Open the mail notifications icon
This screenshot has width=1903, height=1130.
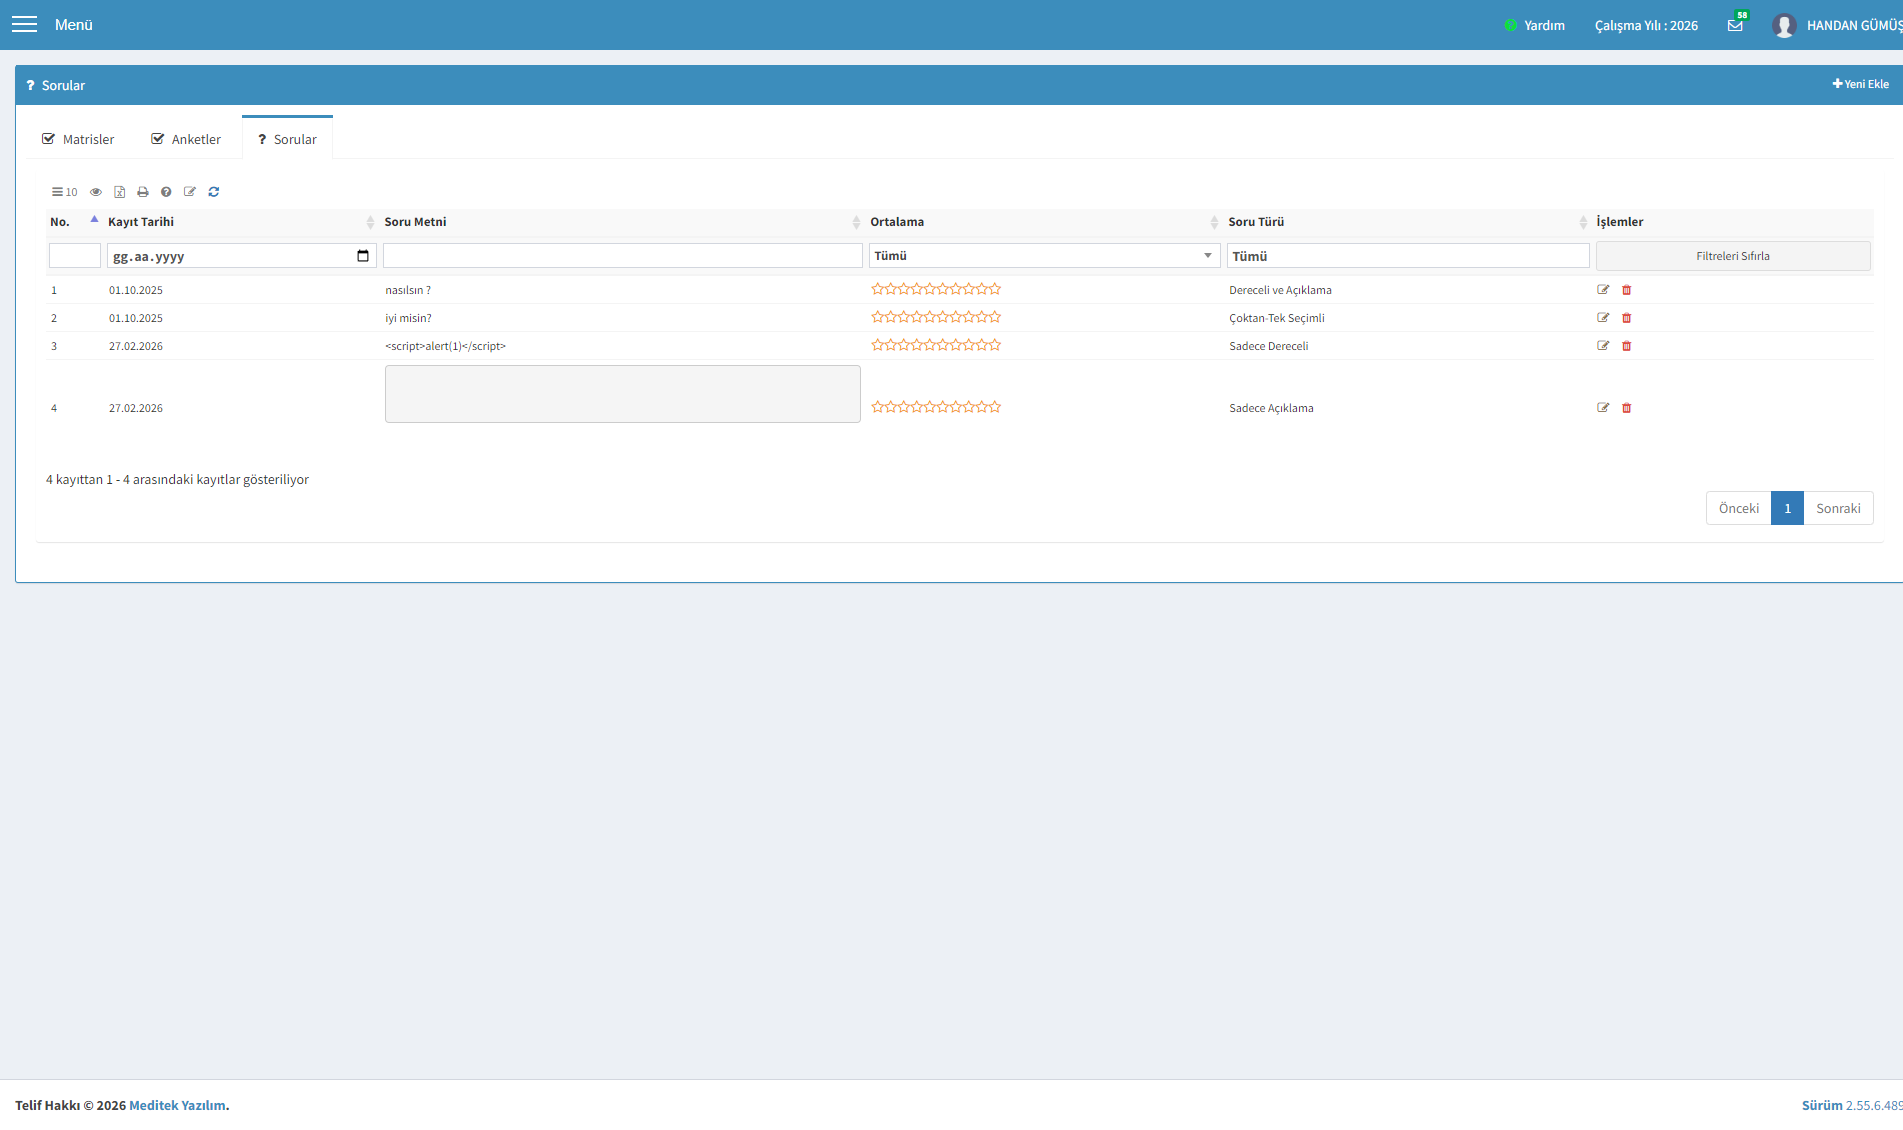point(1735,25)
